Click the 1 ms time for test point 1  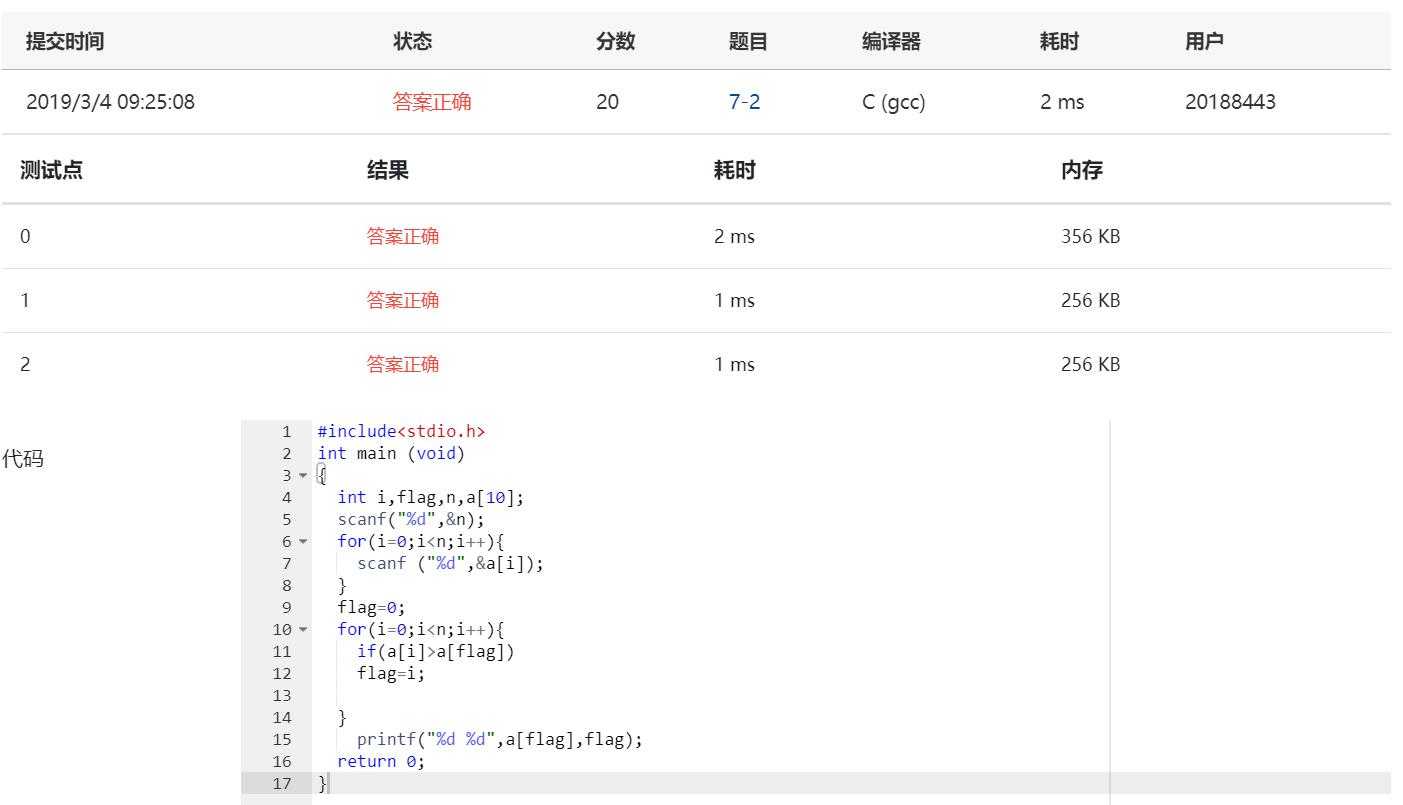click(x=734, y=300)
